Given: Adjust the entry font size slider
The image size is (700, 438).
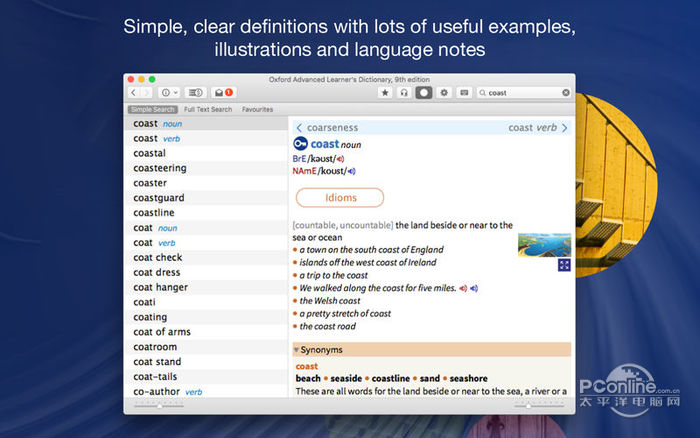Looking at the screenshot, I should 529,406.
